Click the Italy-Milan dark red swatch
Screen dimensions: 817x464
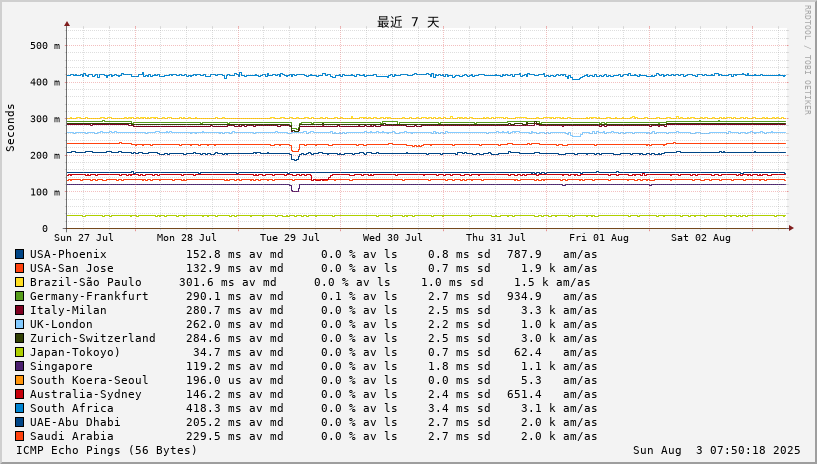pos(19,311)
